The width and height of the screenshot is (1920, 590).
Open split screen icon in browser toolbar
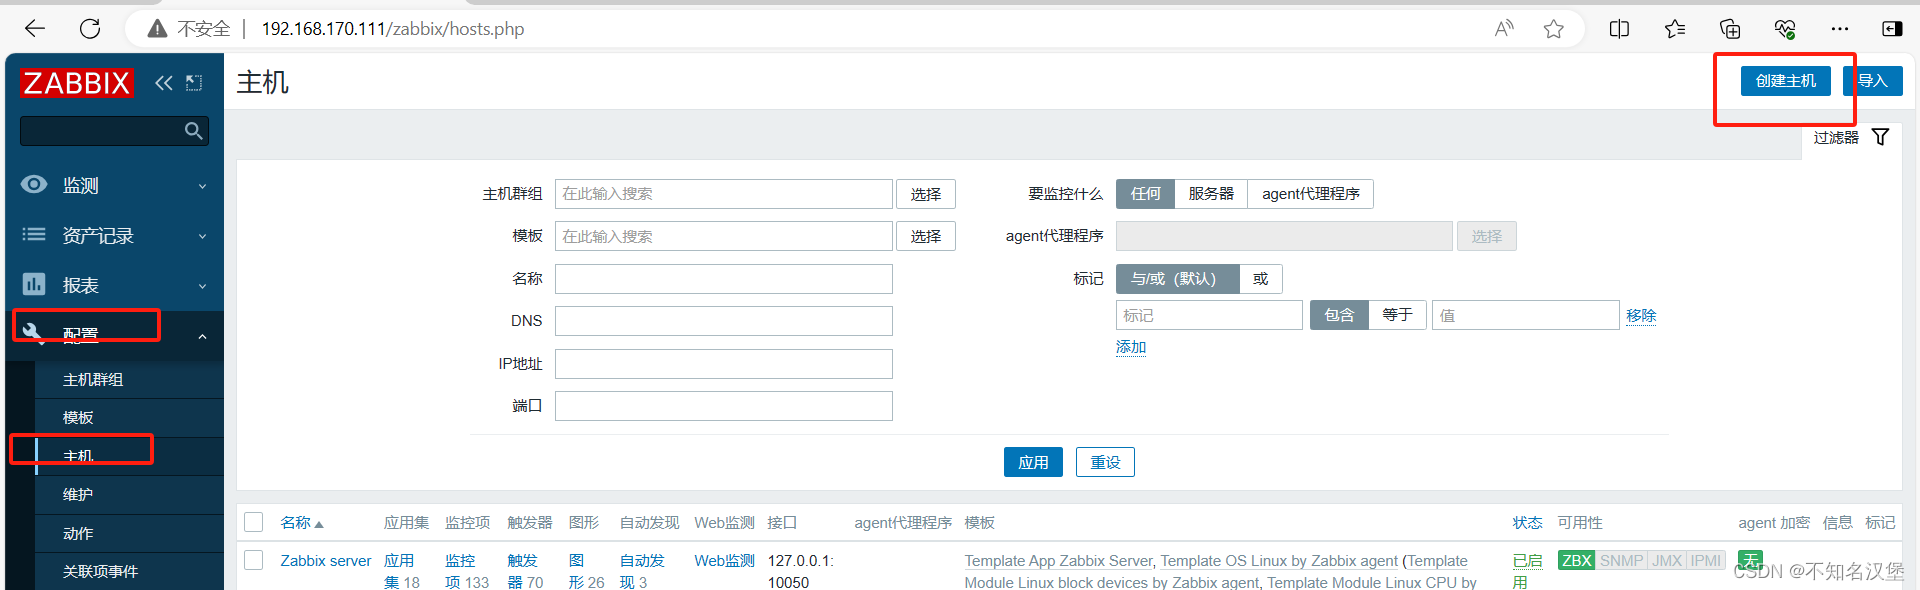[1620, 29]
